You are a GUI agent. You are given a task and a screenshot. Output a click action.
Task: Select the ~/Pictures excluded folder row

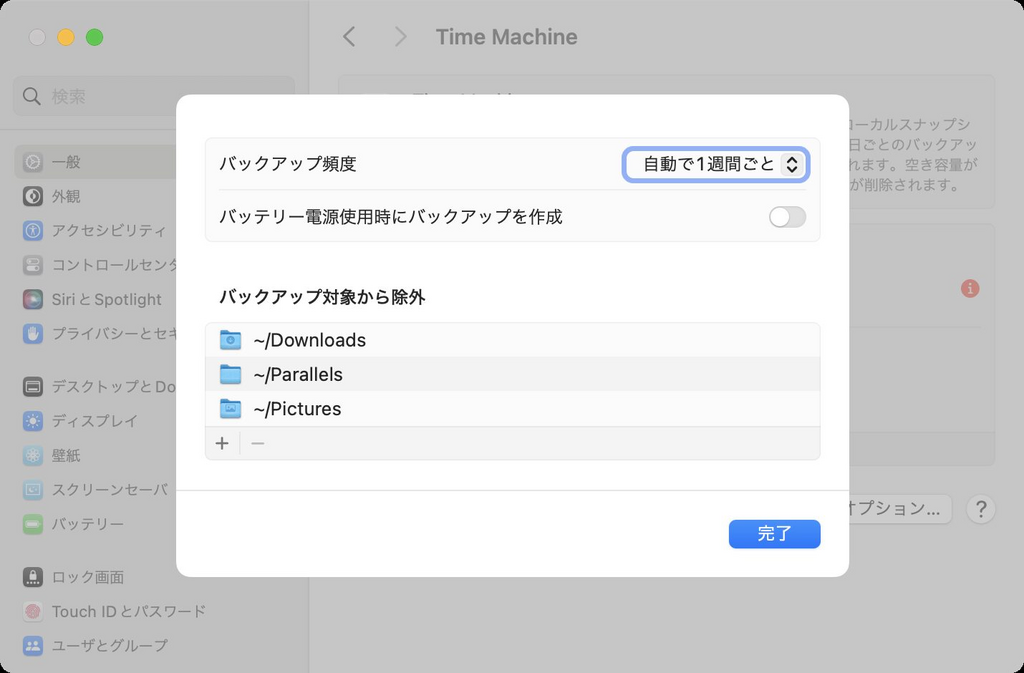(x=513, y=409)
